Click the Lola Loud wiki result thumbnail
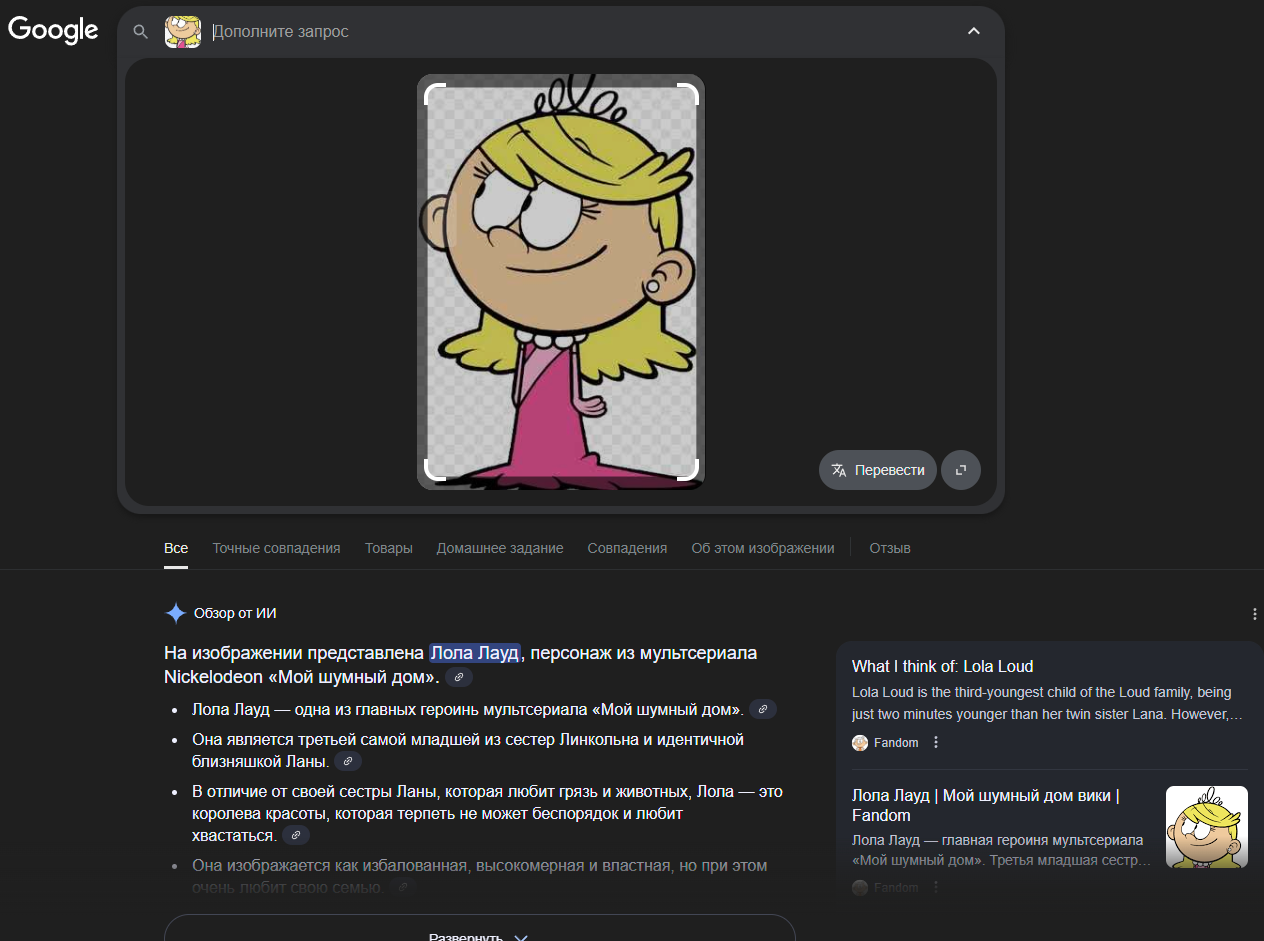Viewport: 1264px width, 941px height. 1207,827
